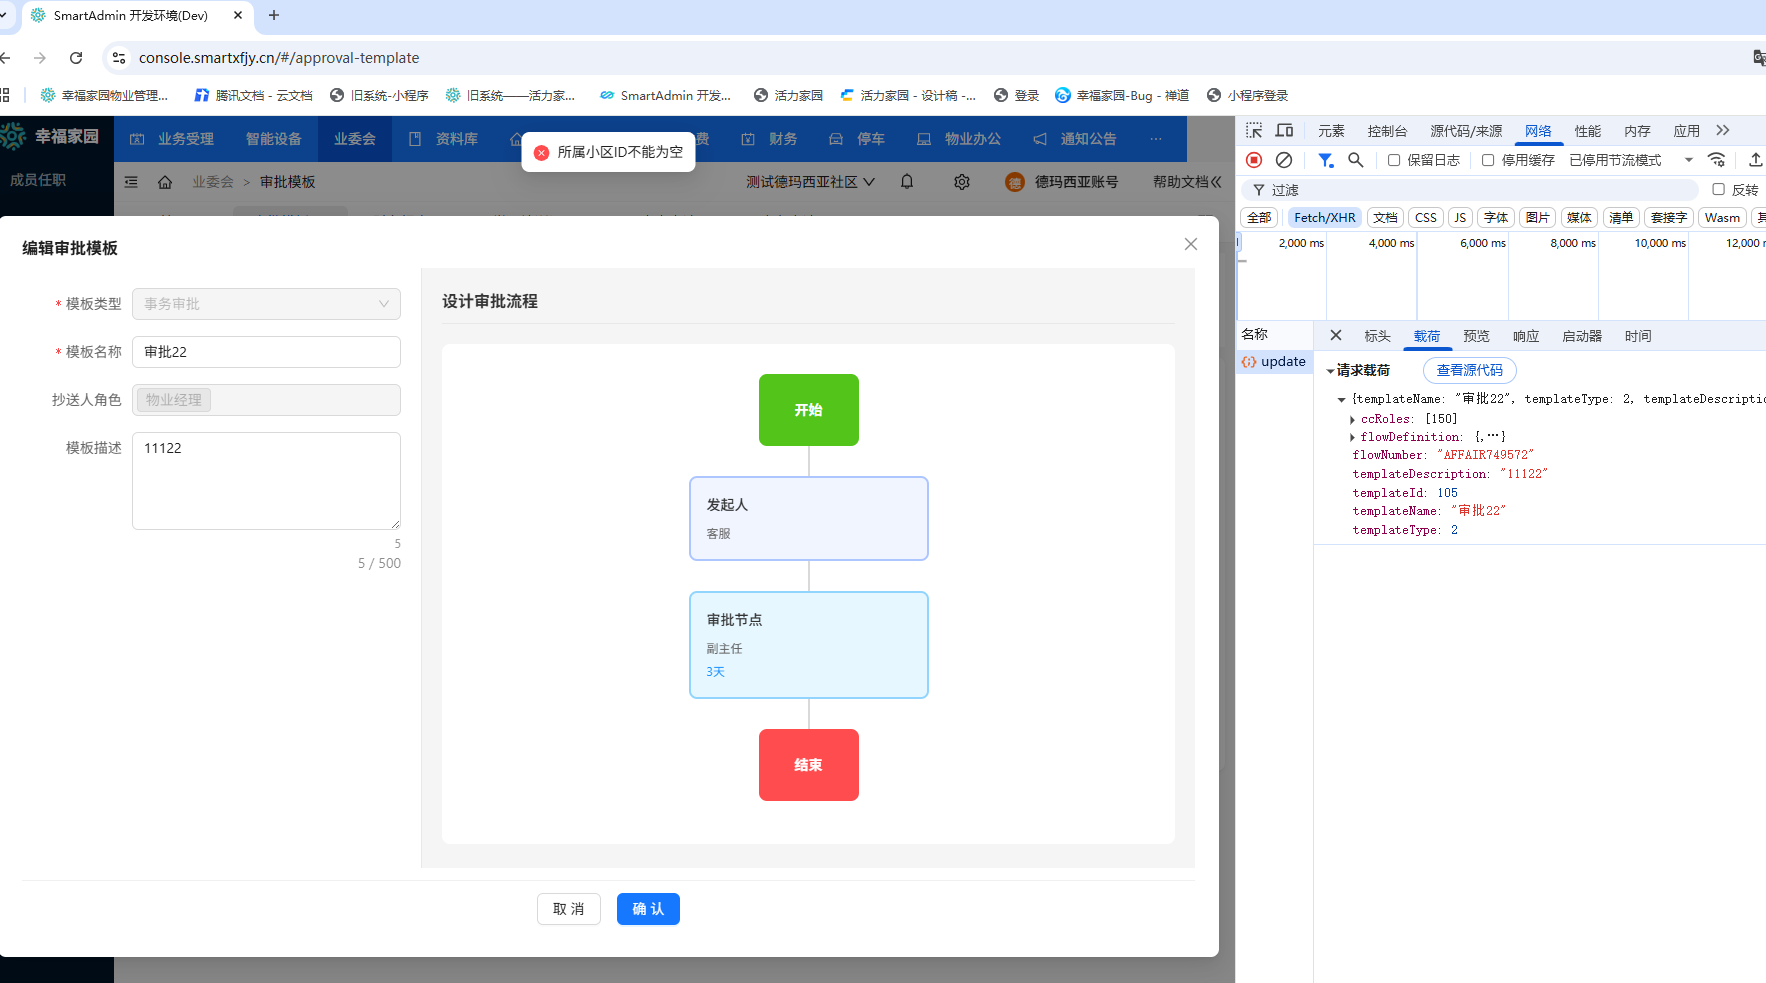Switch to the 预览 tab

pos(1476,336)
